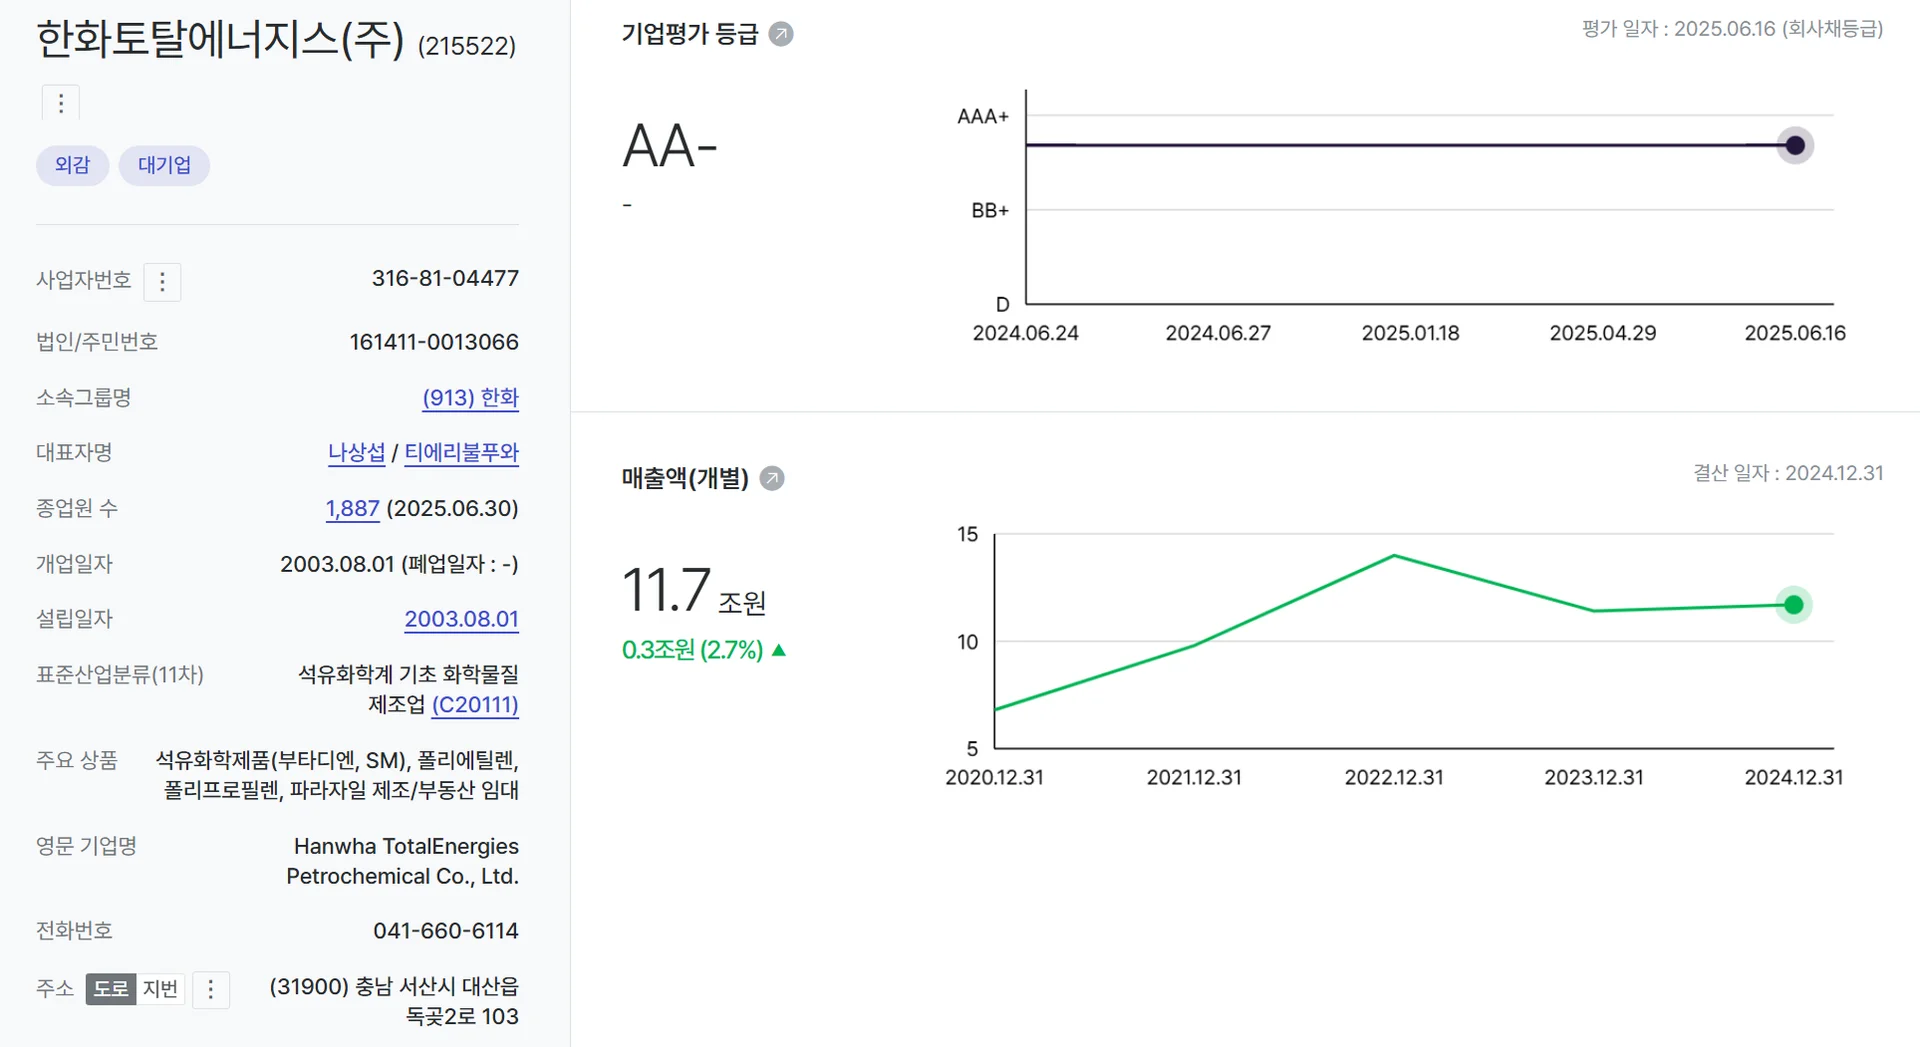Open the (913) 한화 group link

[471, 397]
